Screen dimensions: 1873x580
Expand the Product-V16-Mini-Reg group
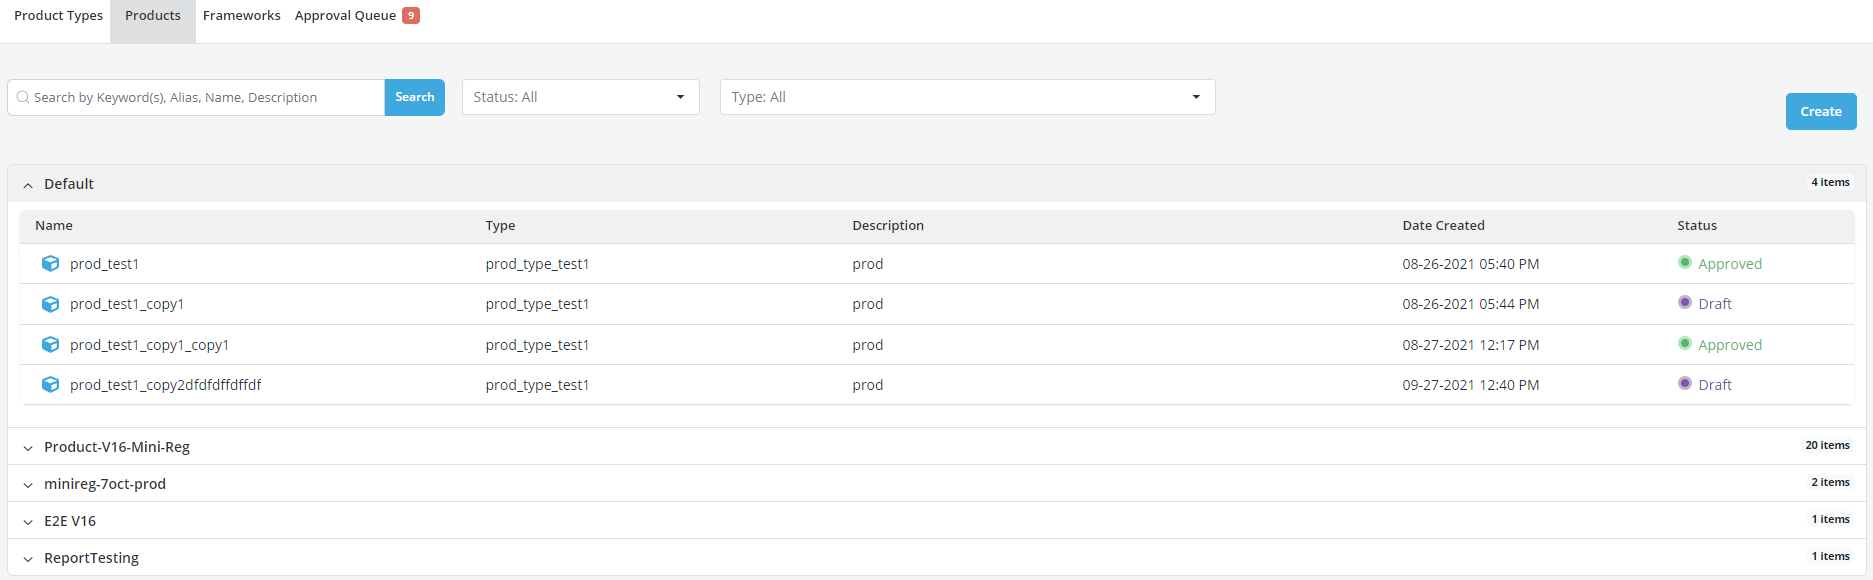tap(28, 448)
